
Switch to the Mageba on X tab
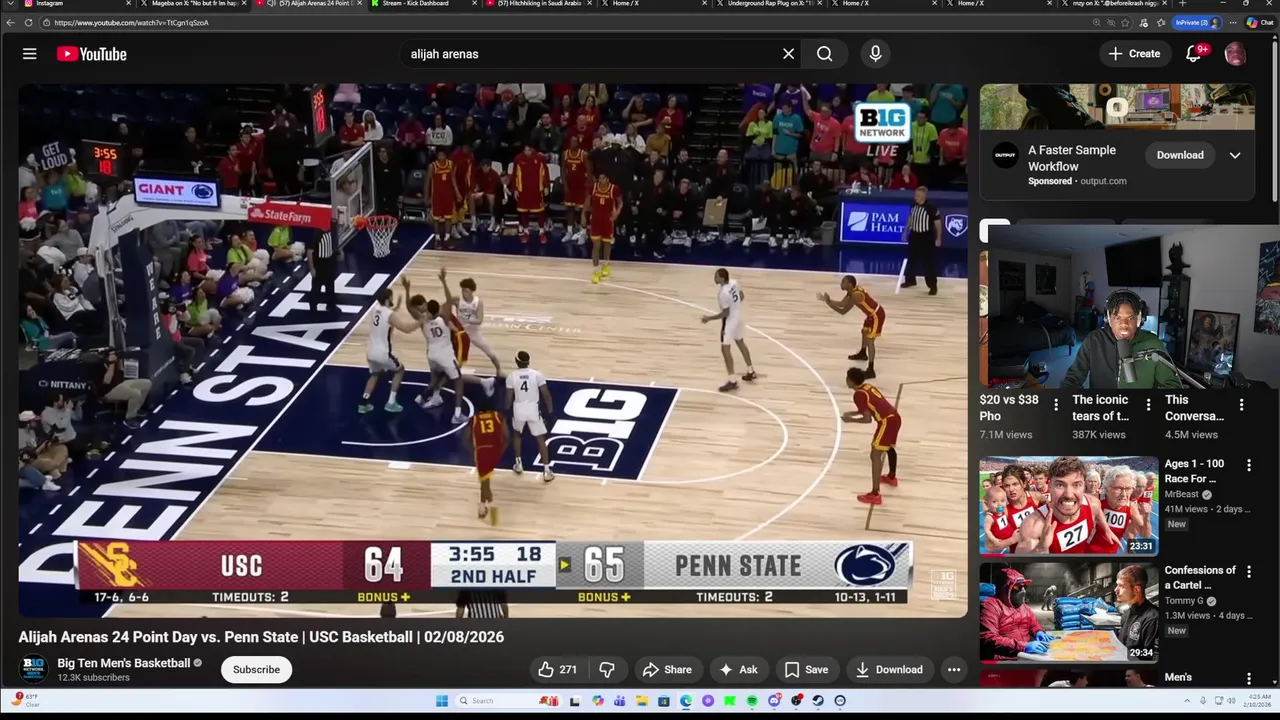pyautogui.click(x=193, y=4)
